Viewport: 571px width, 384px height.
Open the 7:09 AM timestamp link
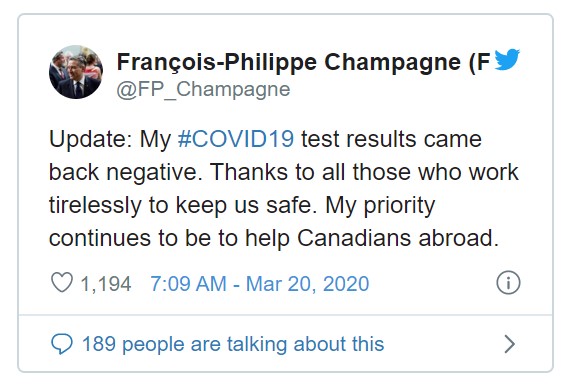click(188, 284)
